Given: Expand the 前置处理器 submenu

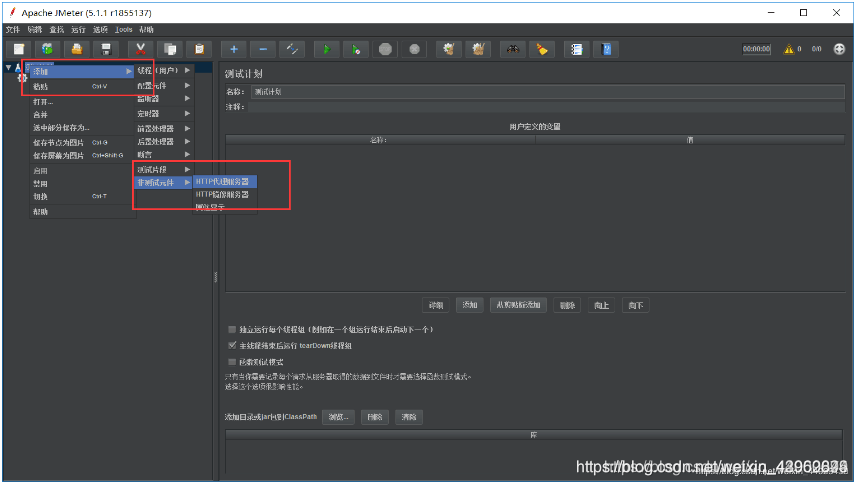Looking at the screenshot, I should (164, 129).
